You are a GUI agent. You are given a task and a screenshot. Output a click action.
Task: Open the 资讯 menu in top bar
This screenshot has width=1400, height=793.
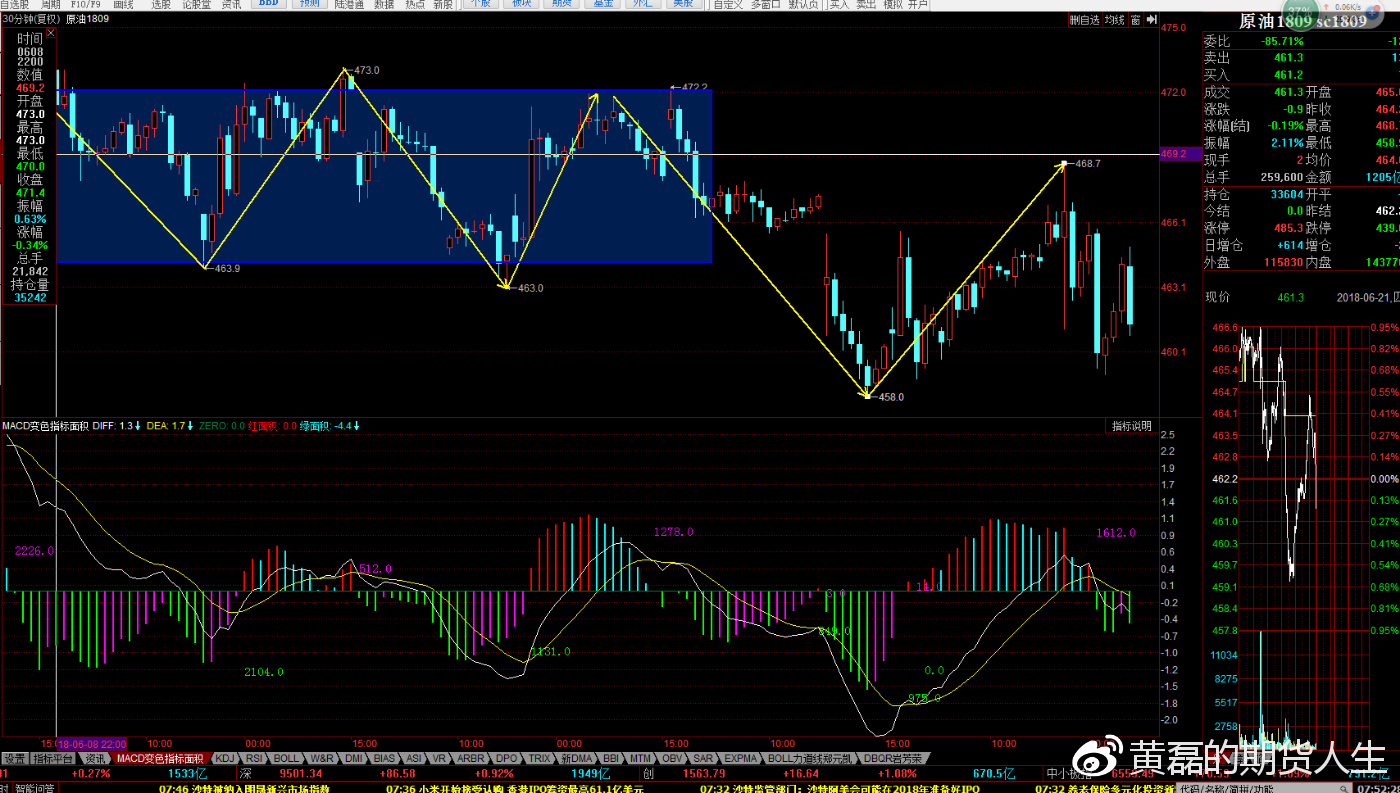tap(231, 4)
